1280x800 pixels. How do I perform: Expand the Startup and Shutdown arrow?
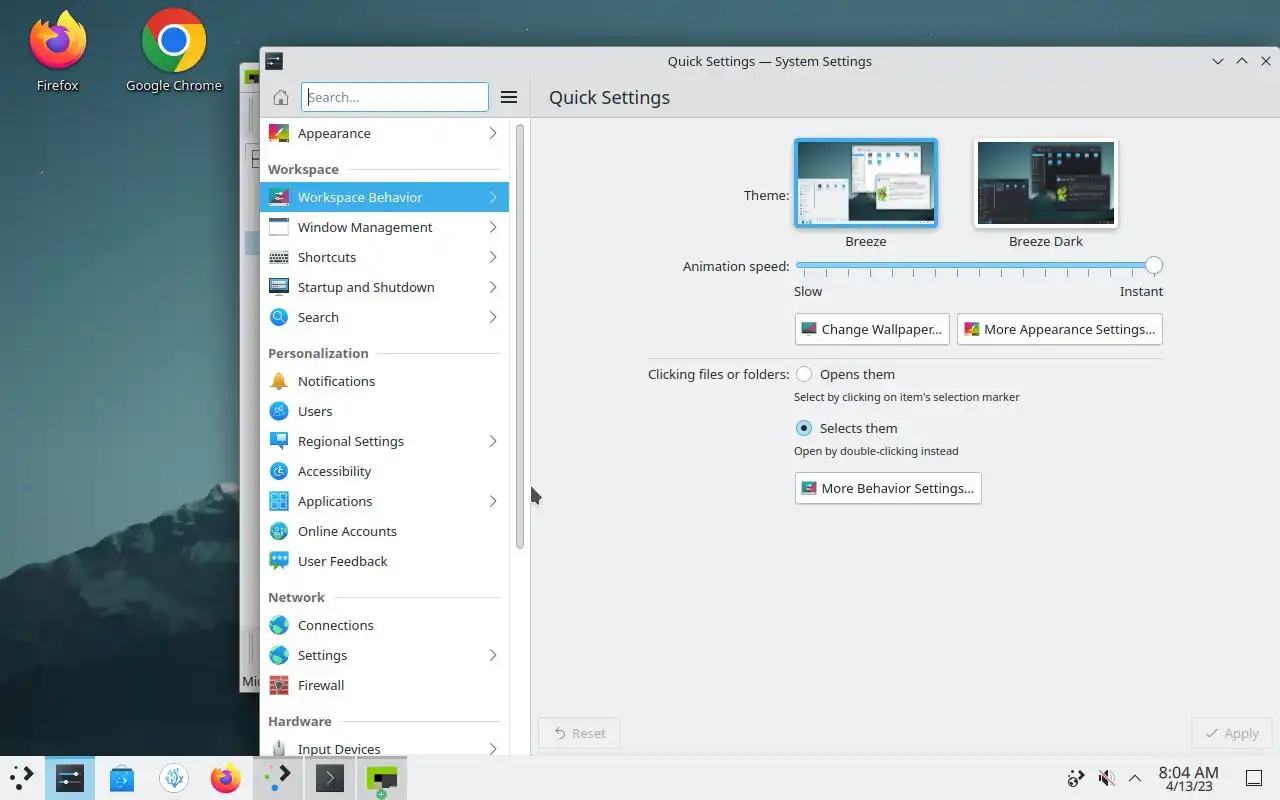click(x=493, y=287)
